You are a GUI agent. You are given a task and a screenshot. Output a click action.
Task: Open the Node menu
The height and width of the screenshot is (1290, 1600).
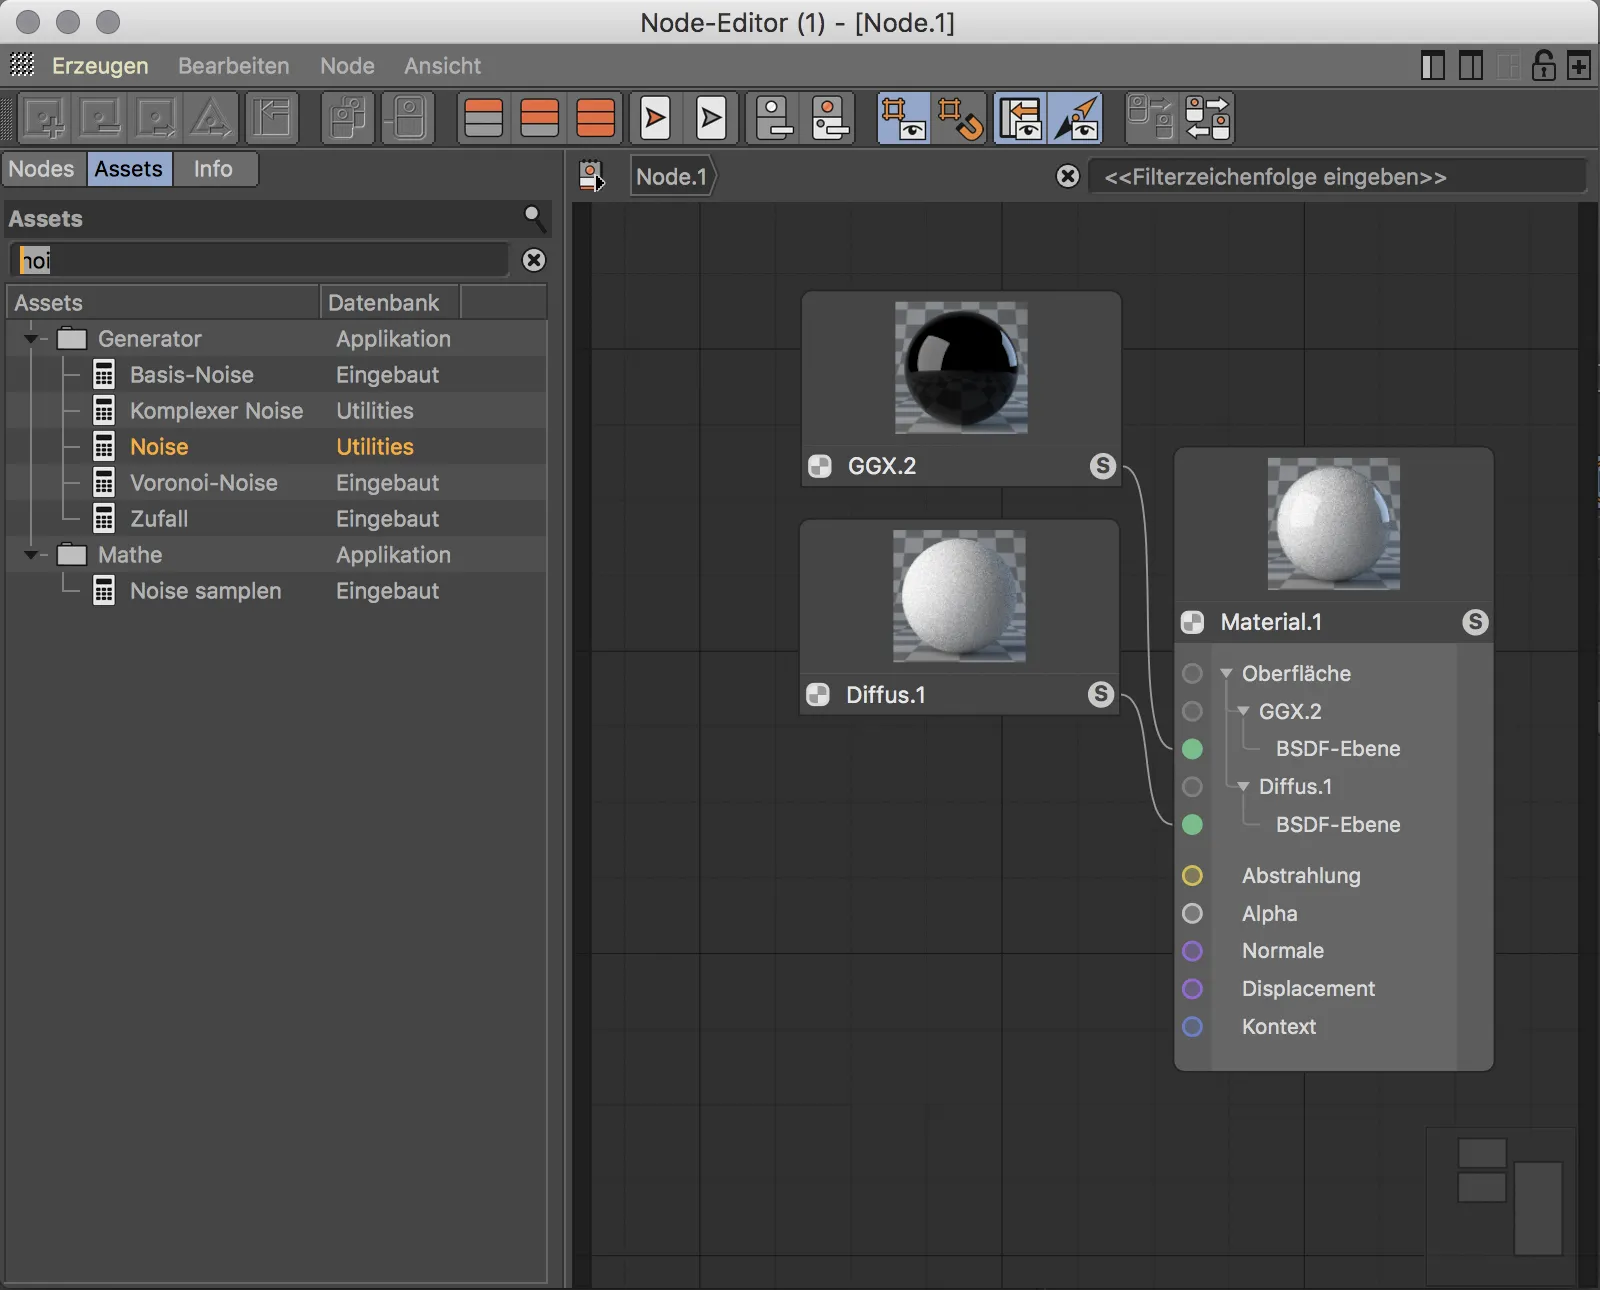click(347, 66)
